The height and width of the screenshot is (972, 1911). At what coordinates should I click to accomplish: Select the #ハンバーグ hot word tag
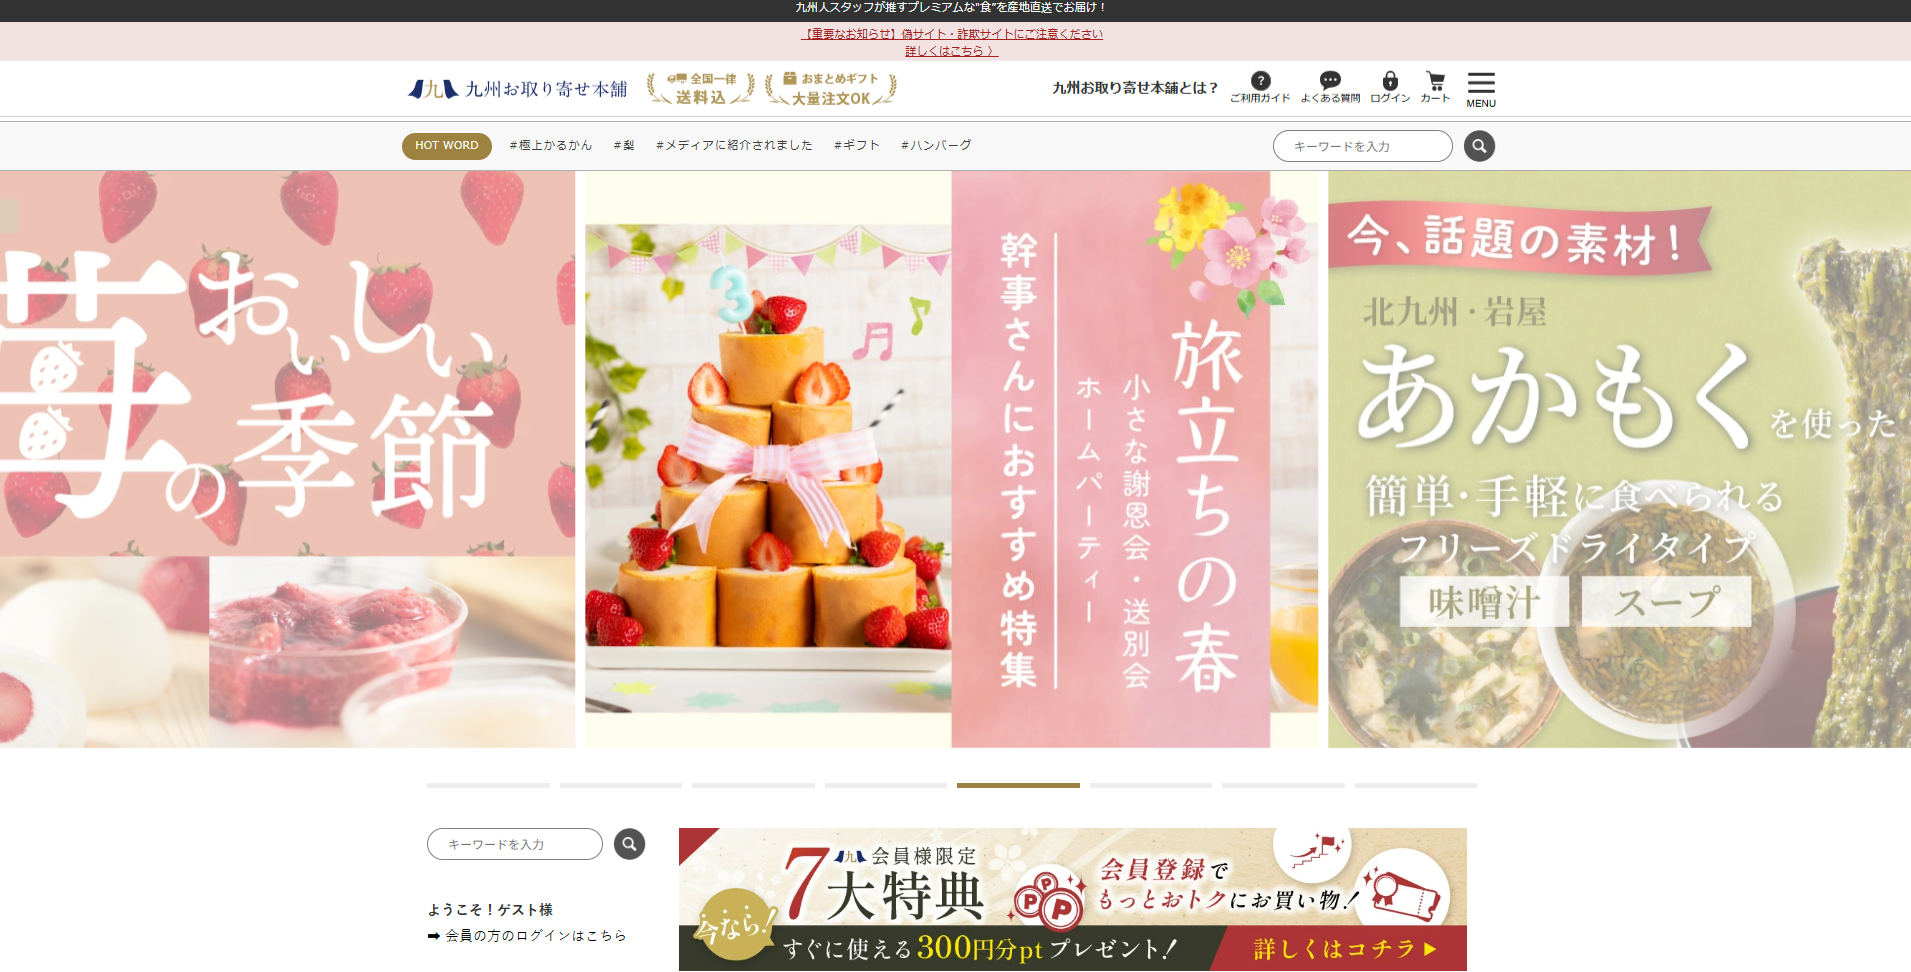tap(936, 146)
